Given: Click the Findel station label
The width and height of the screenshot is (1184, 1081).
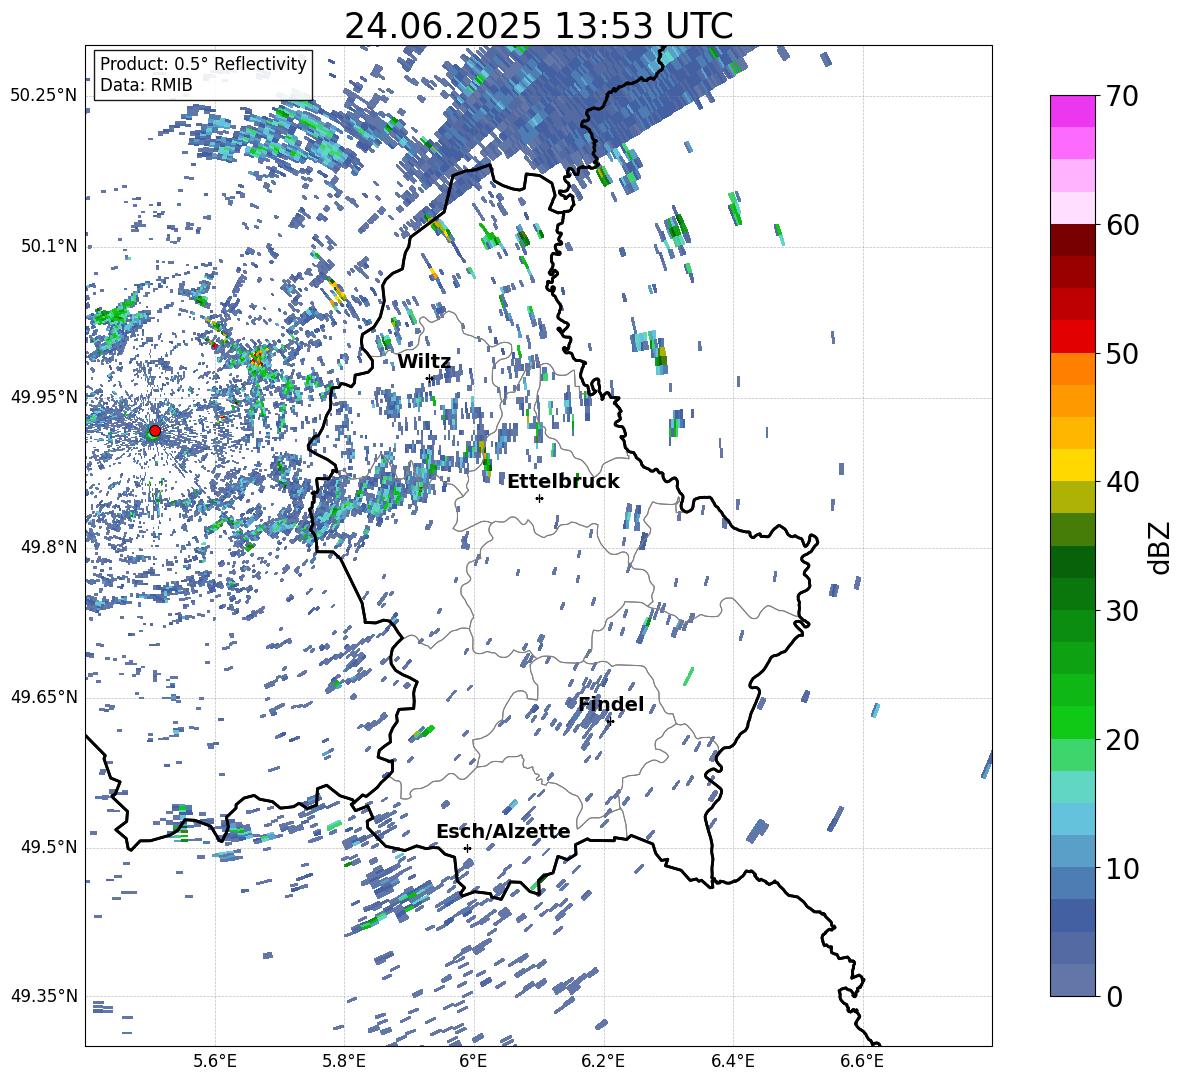Looking at the screenshot, I should [611, 704].
